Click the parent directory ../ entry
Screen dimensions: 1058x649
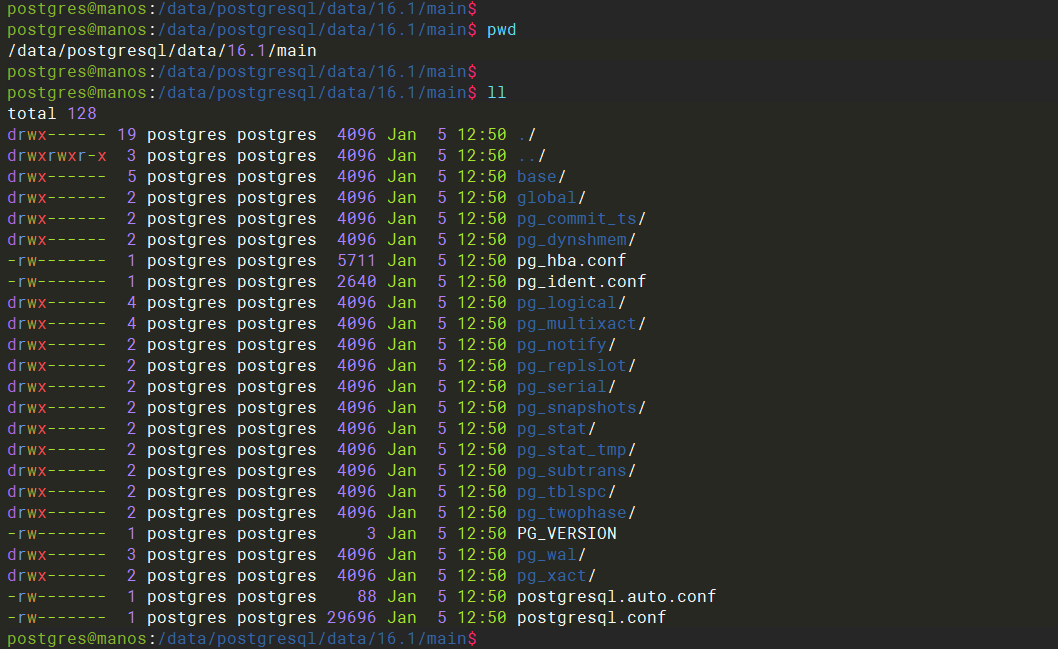pos(531,156)
